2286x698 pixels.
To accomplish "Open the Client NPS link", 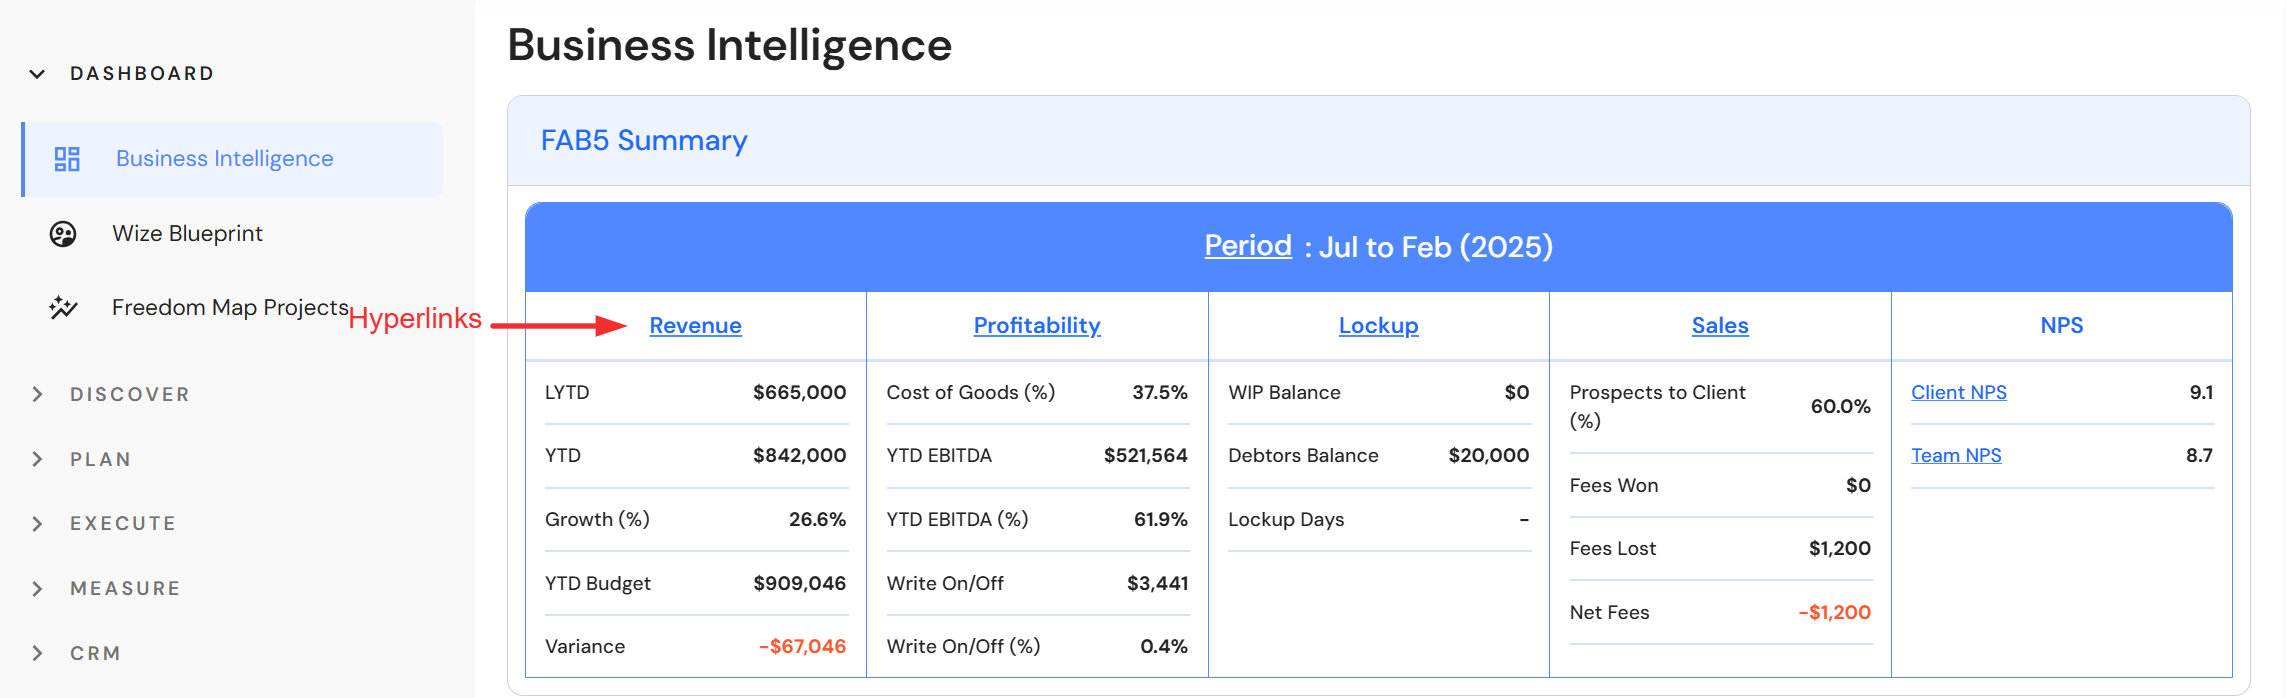I will (1958, 393).
